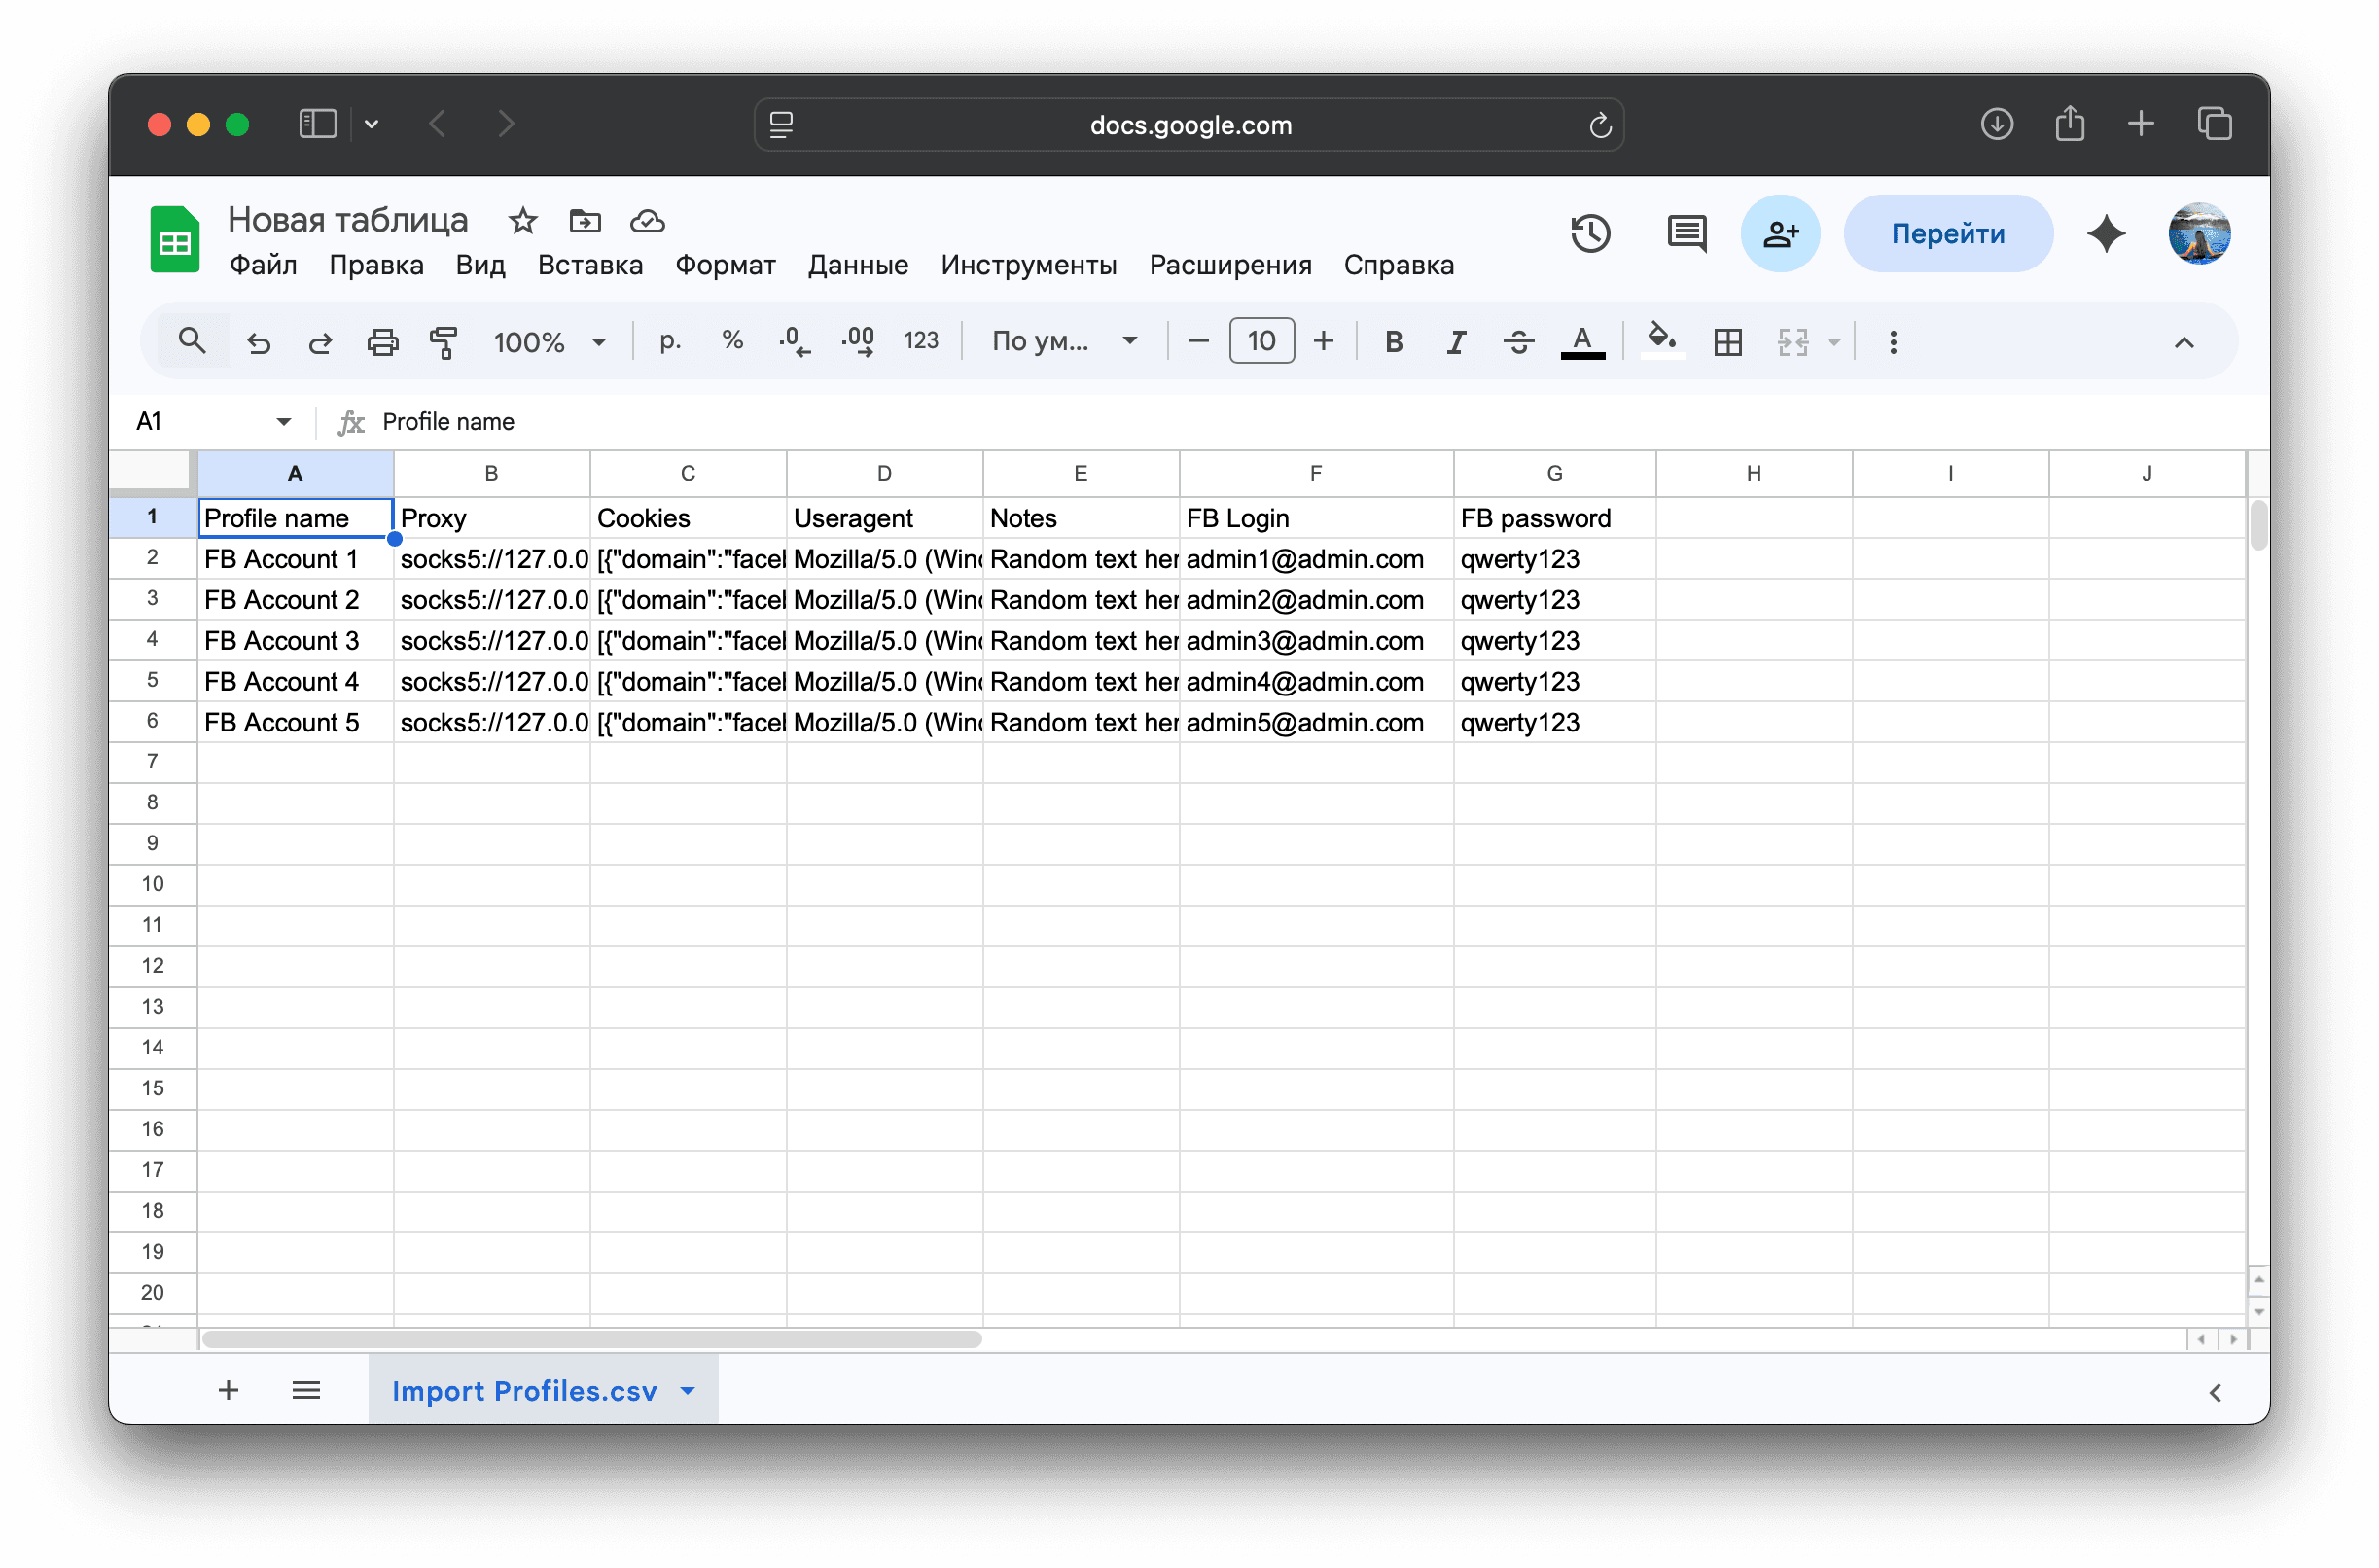This screenshot has height=1568, width=2379.
Task: Open the Расширения menu
Action: [1229, 265]
